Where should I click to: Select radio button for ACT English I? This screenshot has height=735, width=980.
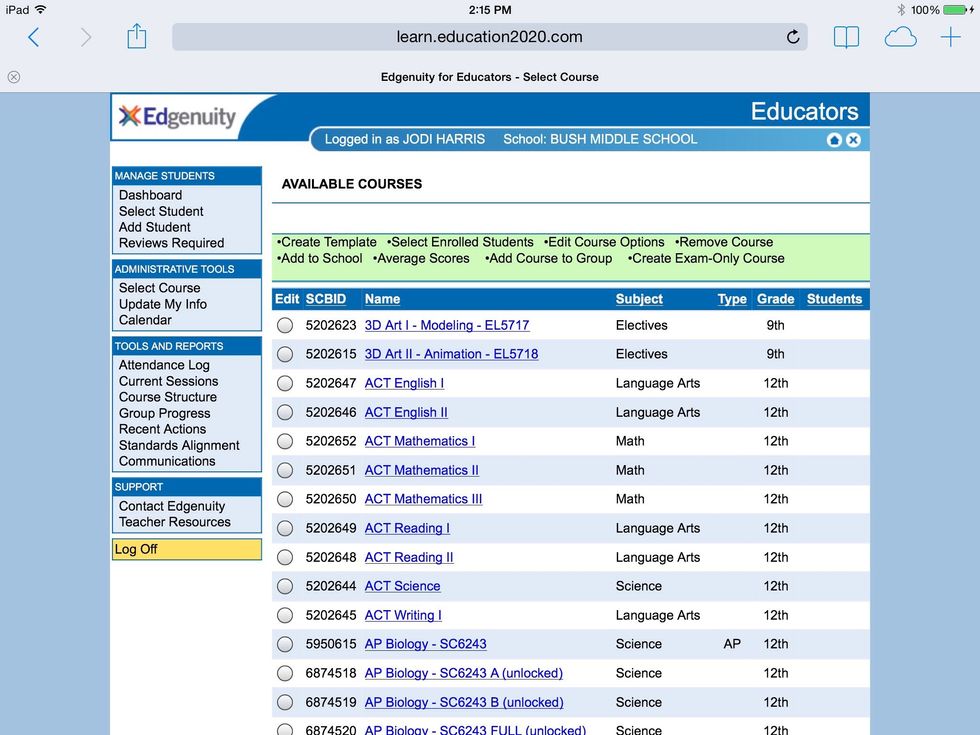pos(285,383)
